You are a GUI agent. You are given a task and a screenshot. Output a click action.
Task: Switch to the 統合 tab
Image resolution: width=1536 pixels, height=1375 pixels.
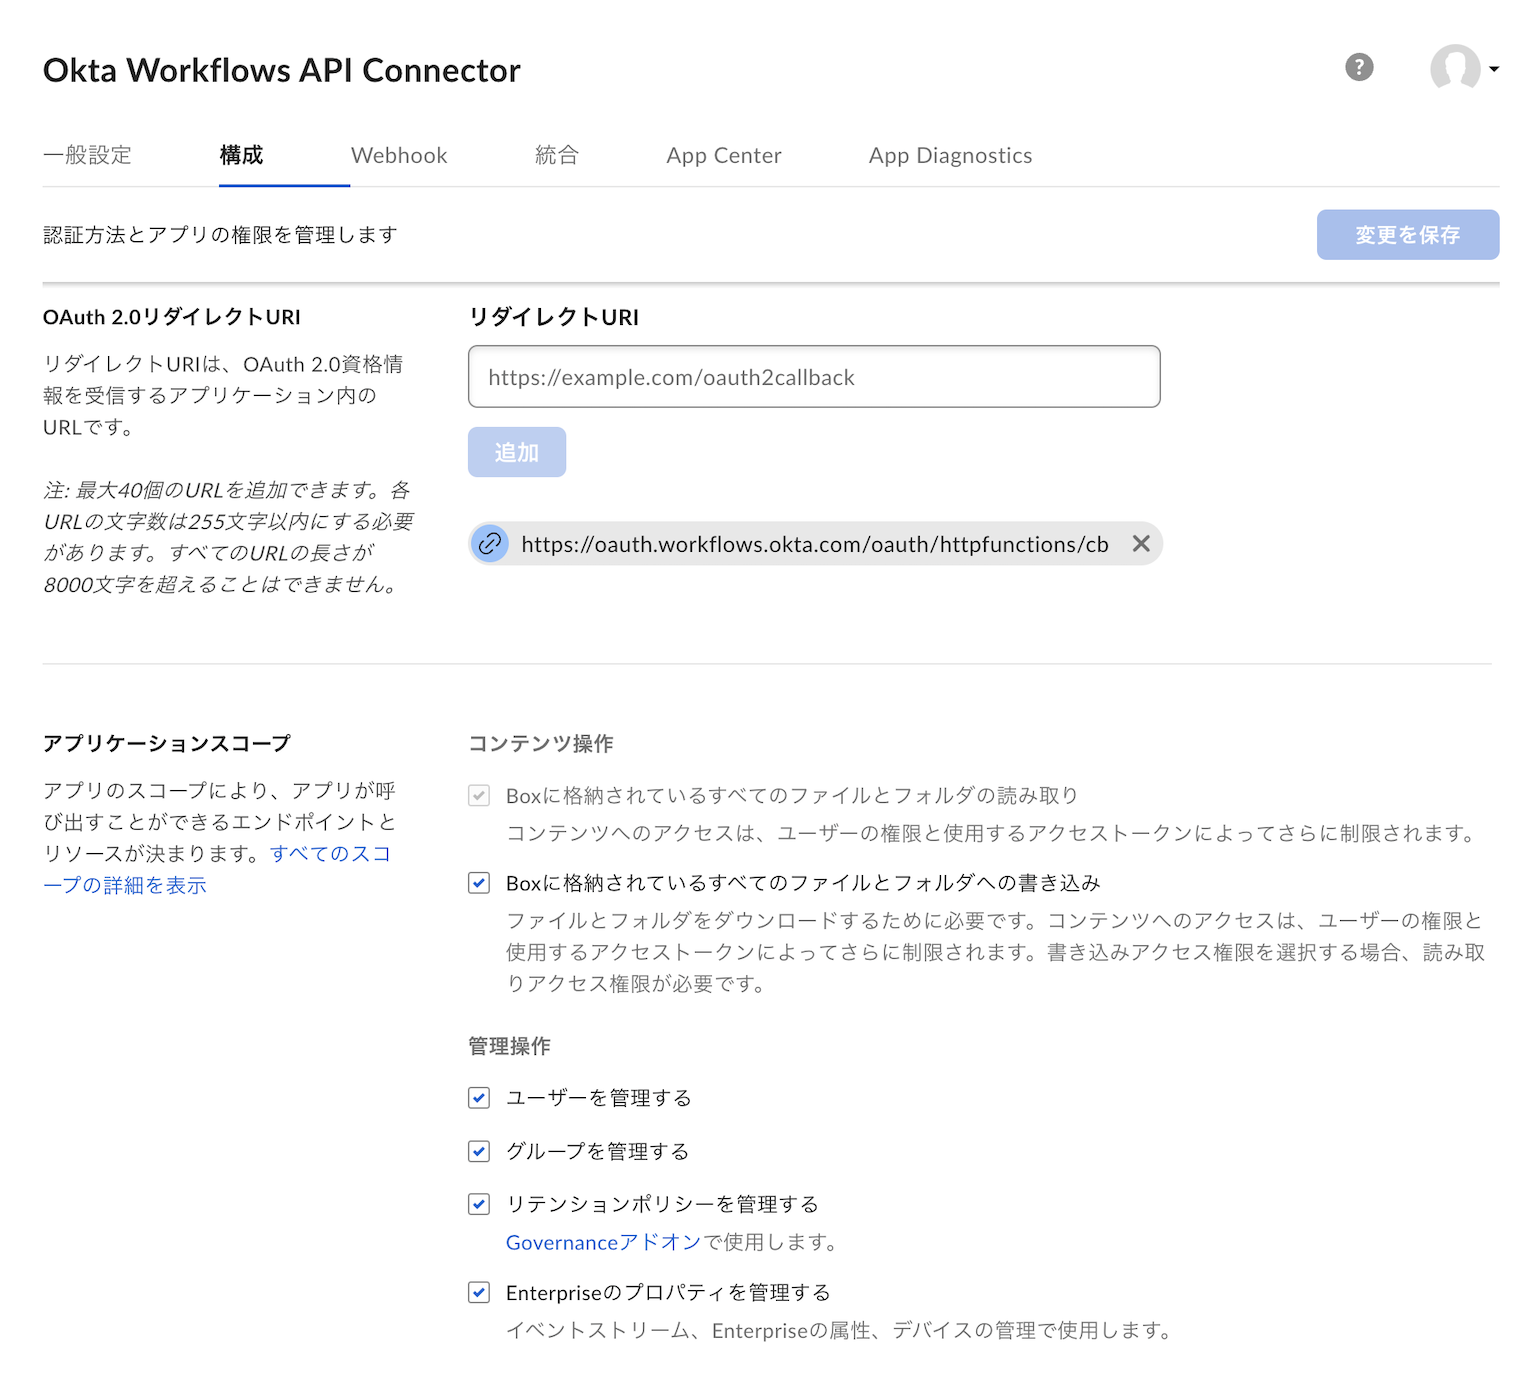click(x=557, y=155)
